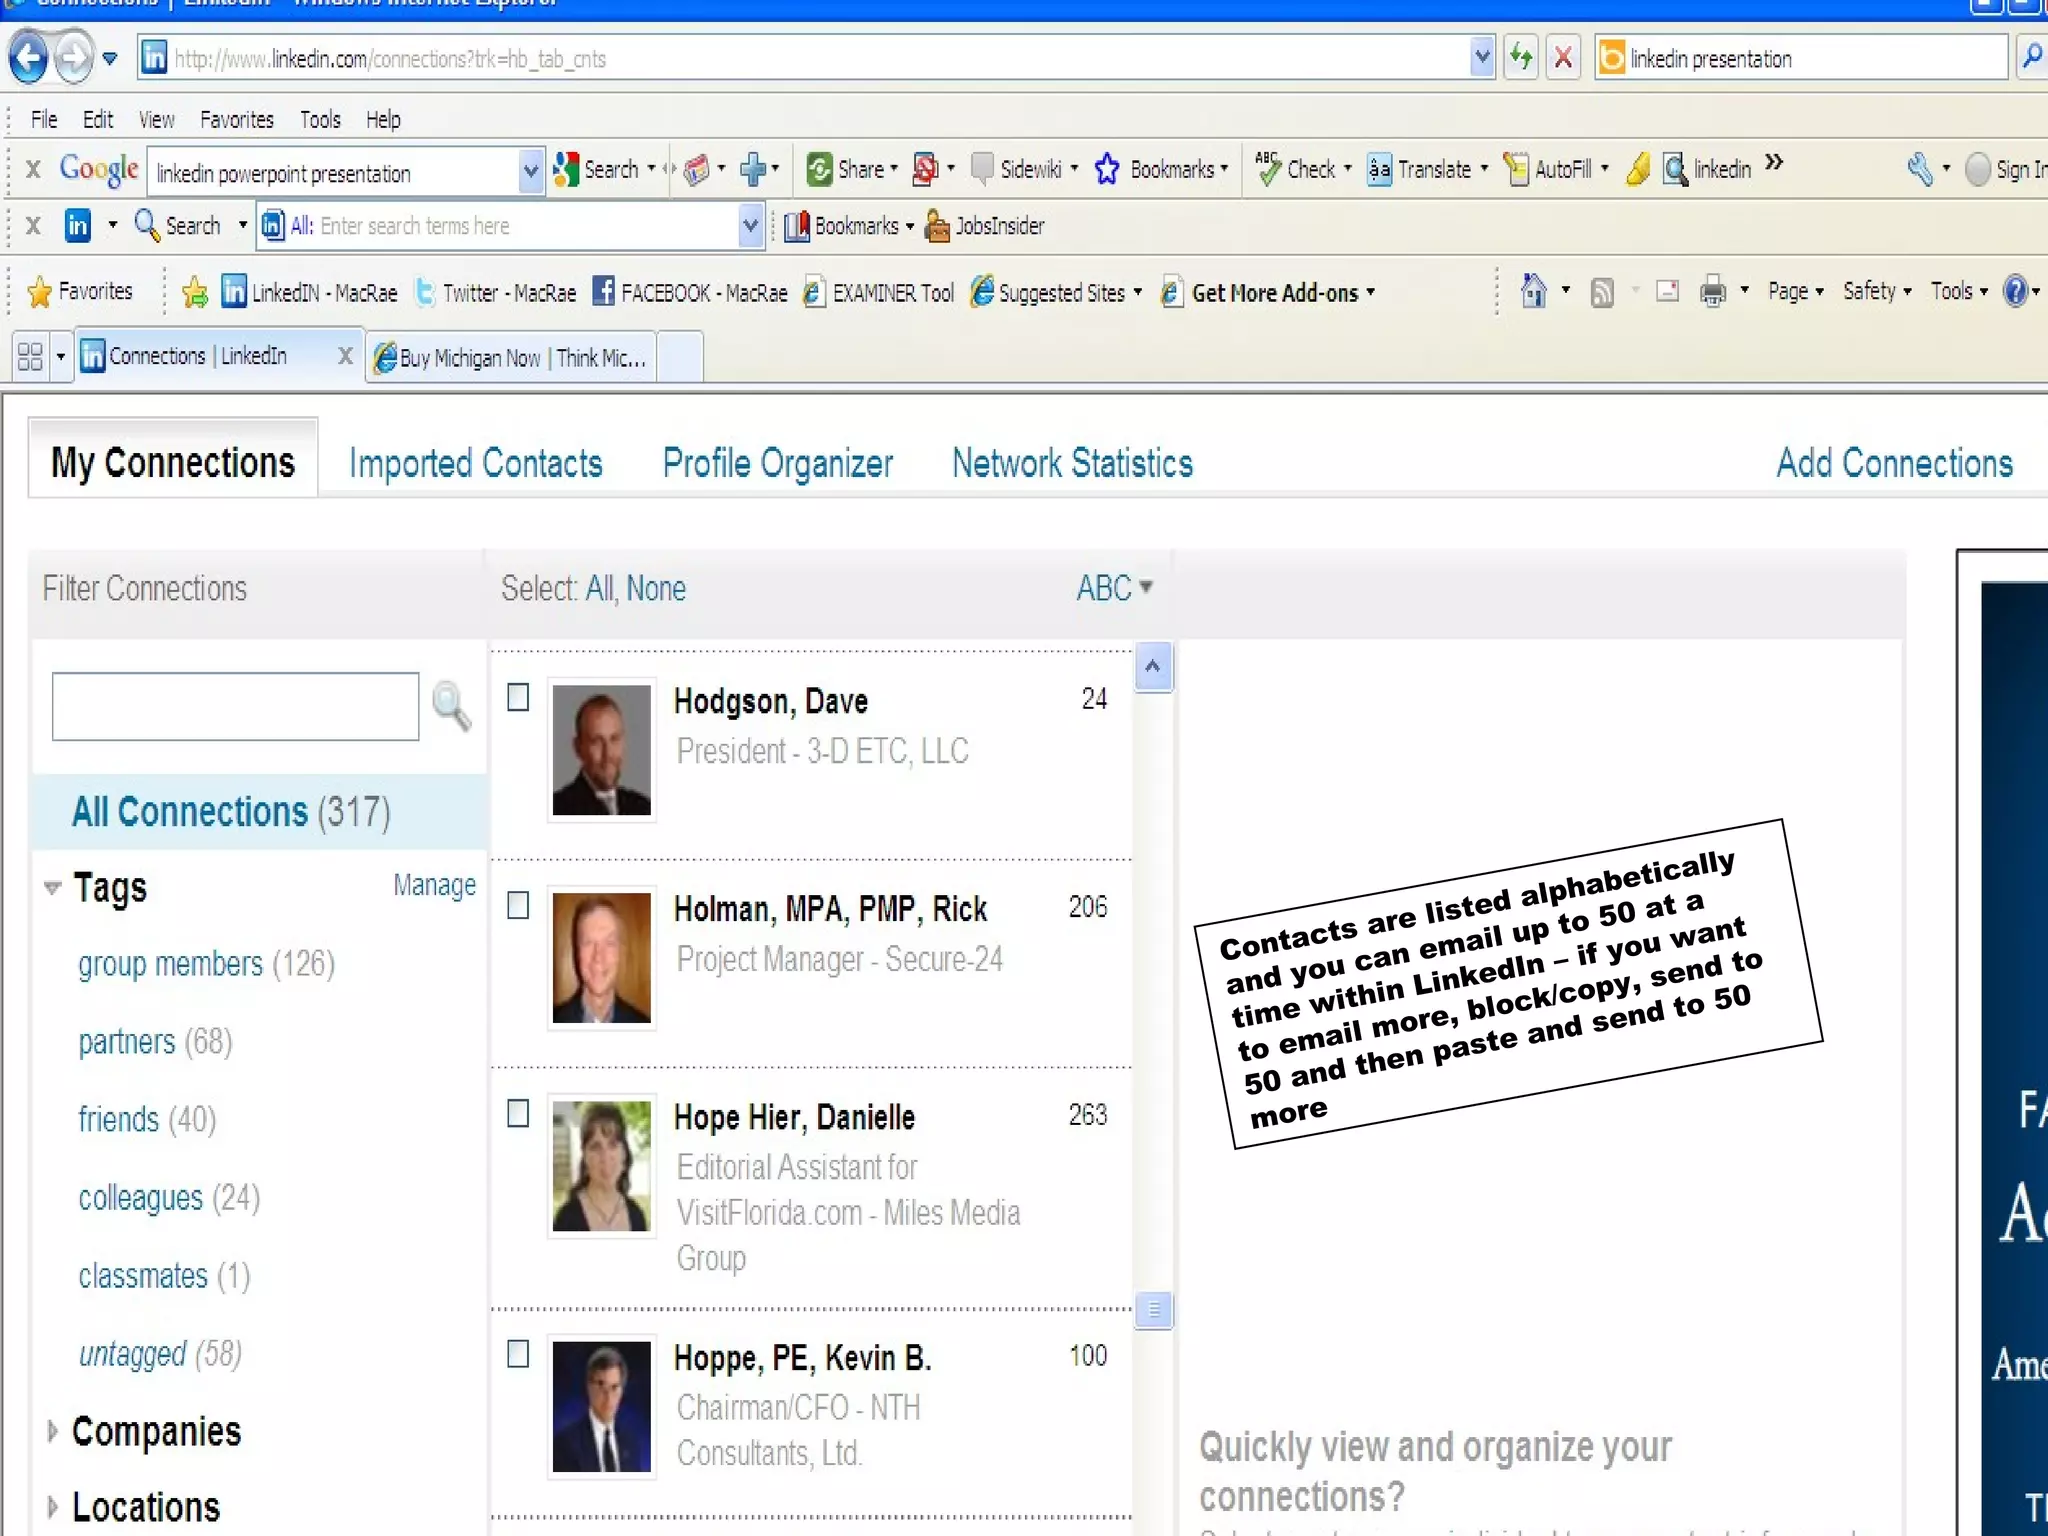This screenshot has width=2048, height=1536.
Task: Click Danielle Hope Hier's profile photo
Action: [602, 1166]
